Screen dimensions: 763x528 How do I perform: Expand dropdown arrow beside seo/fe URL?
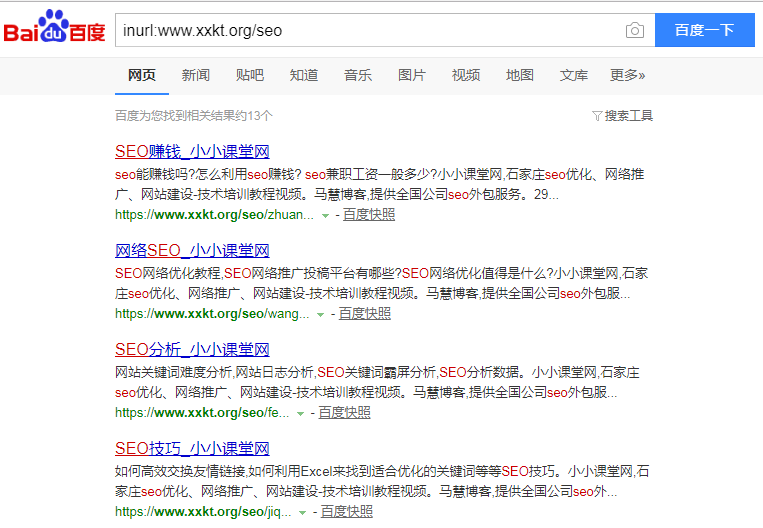pos(300,414)
